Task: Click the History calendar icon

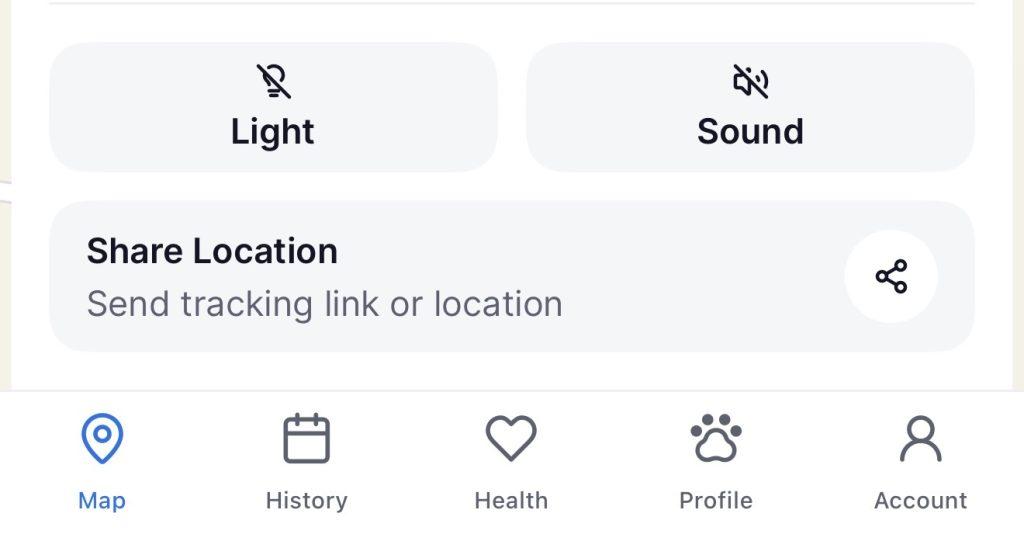Action: pos(306,439)
